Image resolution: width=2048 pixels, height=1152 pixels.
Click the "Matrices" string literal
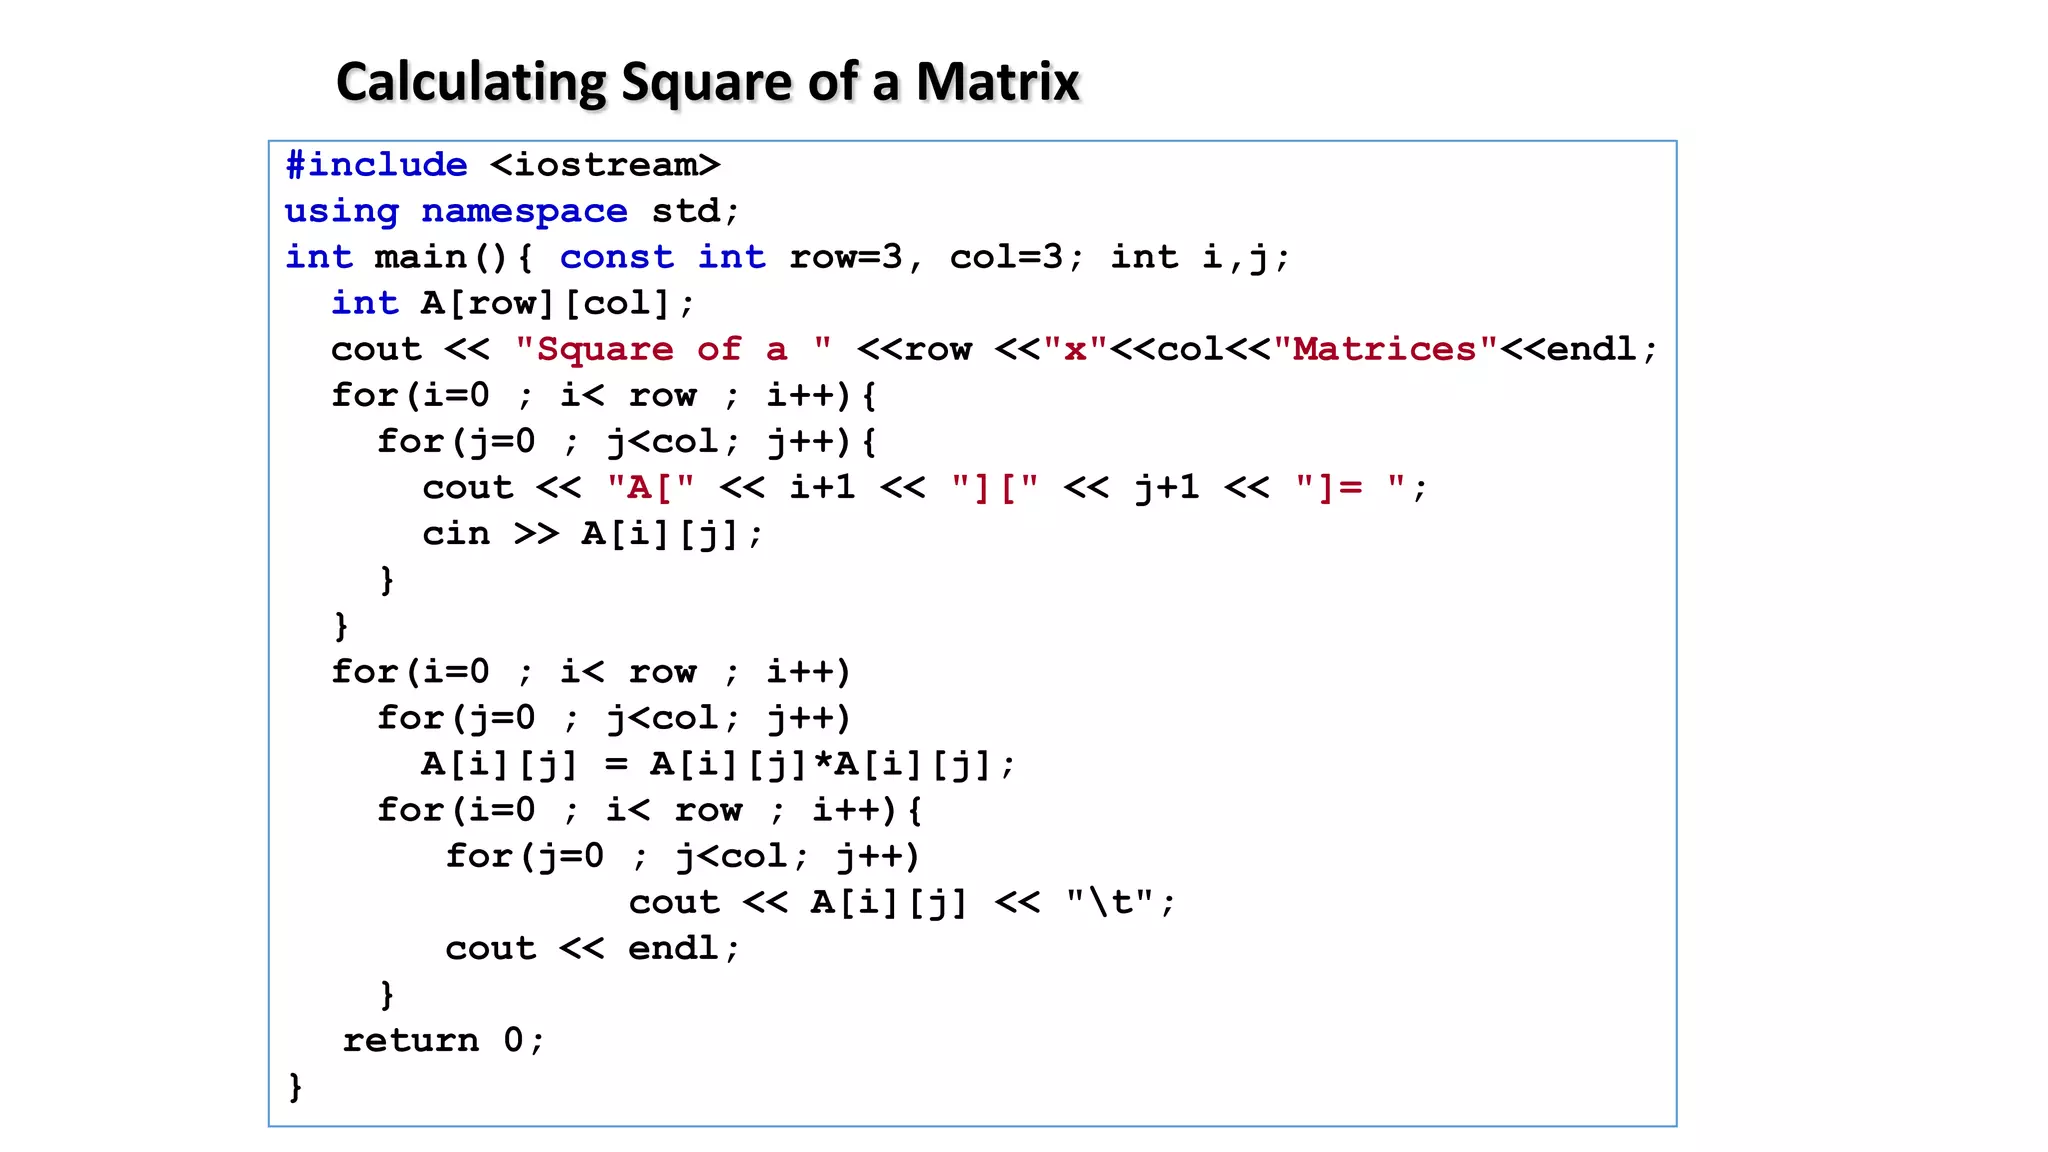click(x=1386, y=349)
